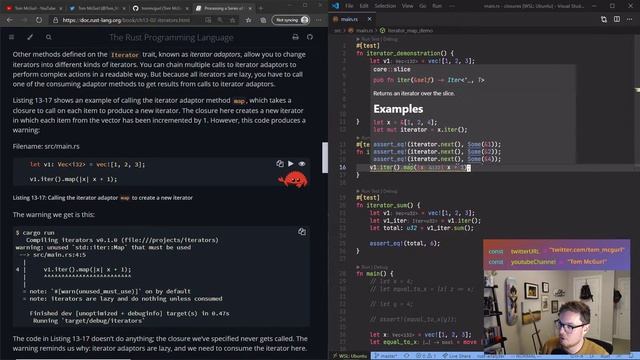This screenshot has width=640, height=360.
Task: Click the master branch status item
Action: (x=386, y=356)
